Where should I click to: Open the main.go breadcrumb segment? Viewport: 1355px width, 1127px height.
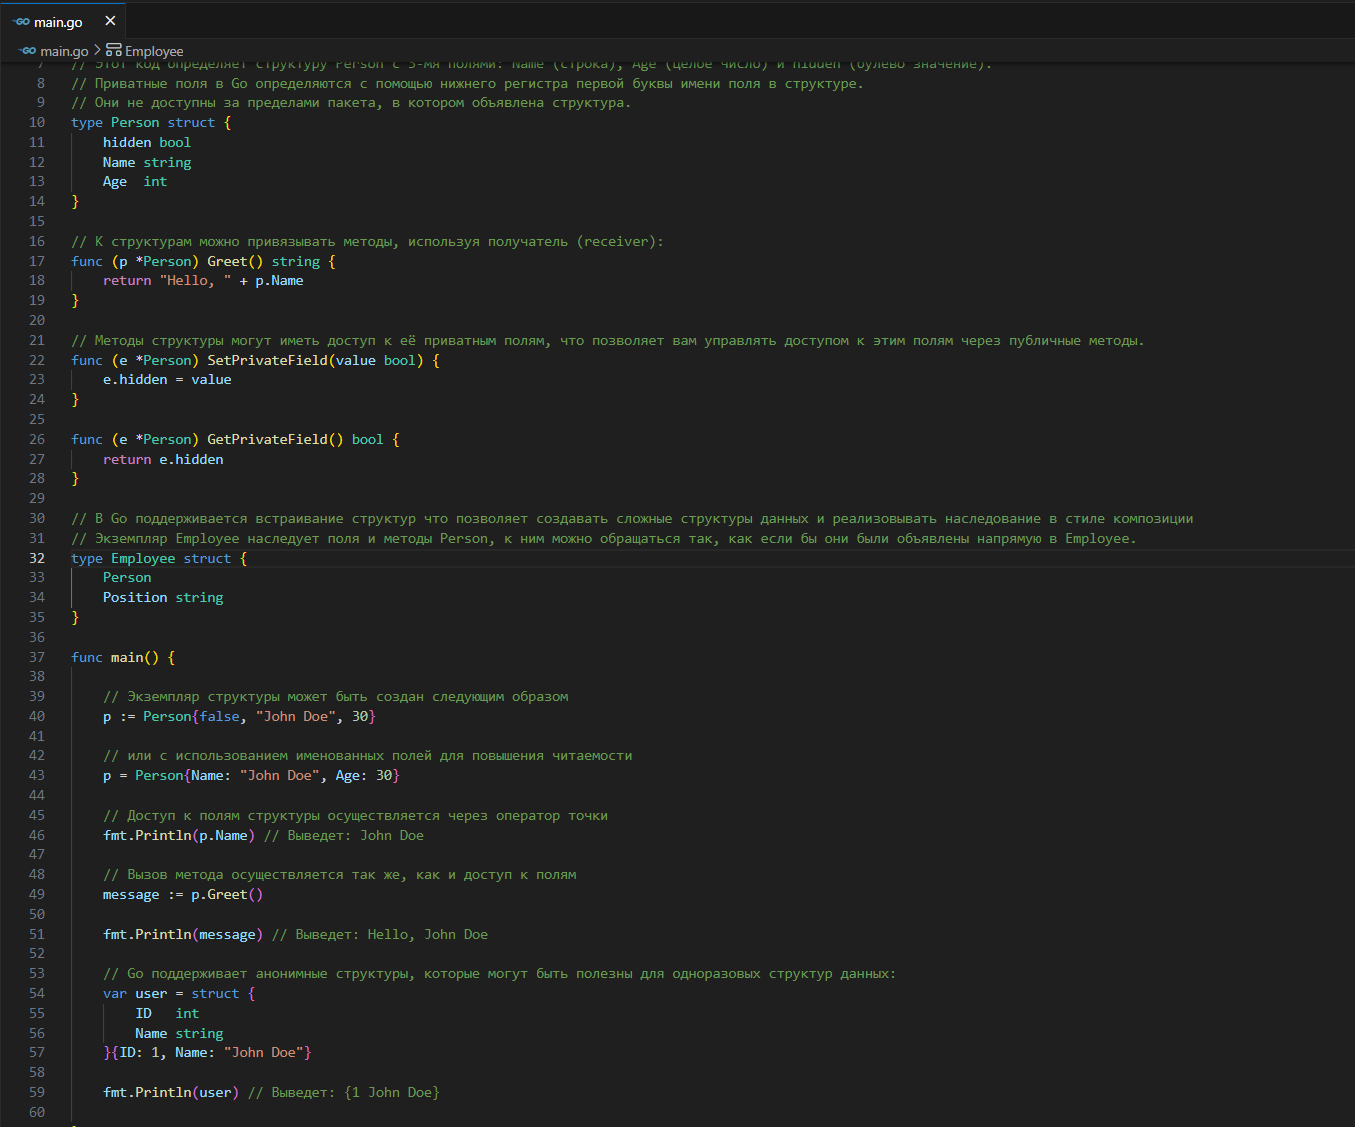coord(64,51)
